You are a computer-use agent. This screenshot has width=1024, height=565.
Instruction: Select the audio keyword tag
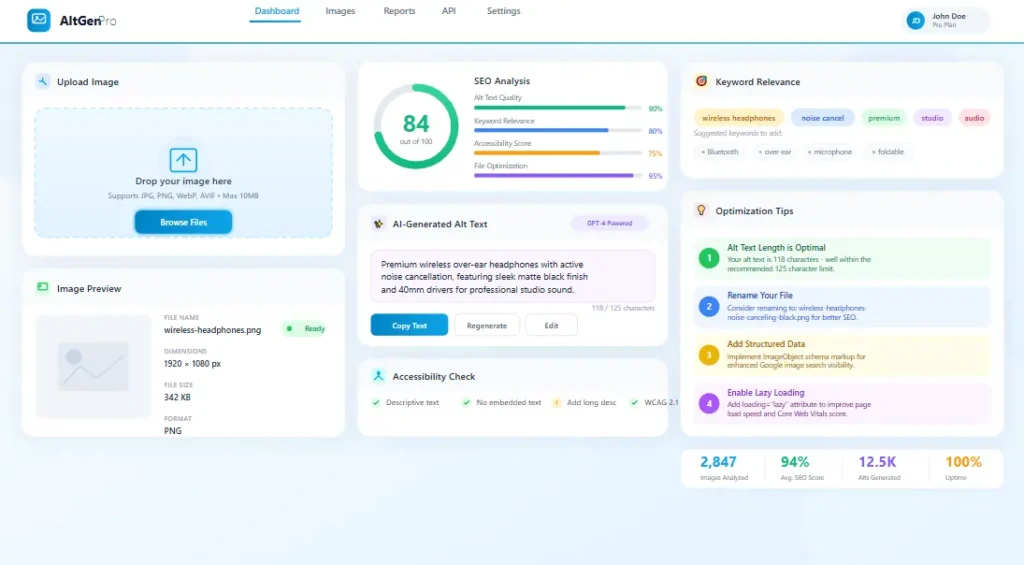[x=974, y=118]
